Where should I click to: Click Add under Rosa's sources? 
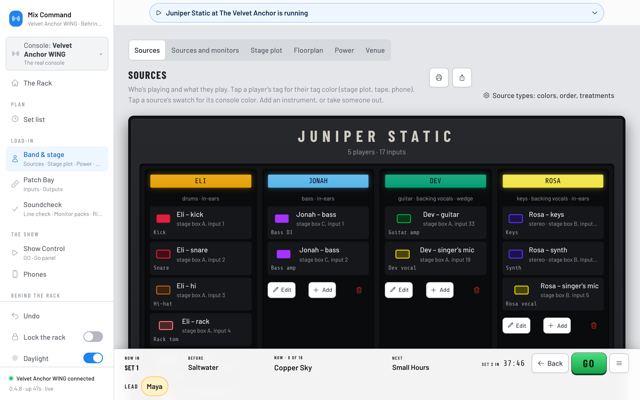pyautogui.click(x=557, y=325)
